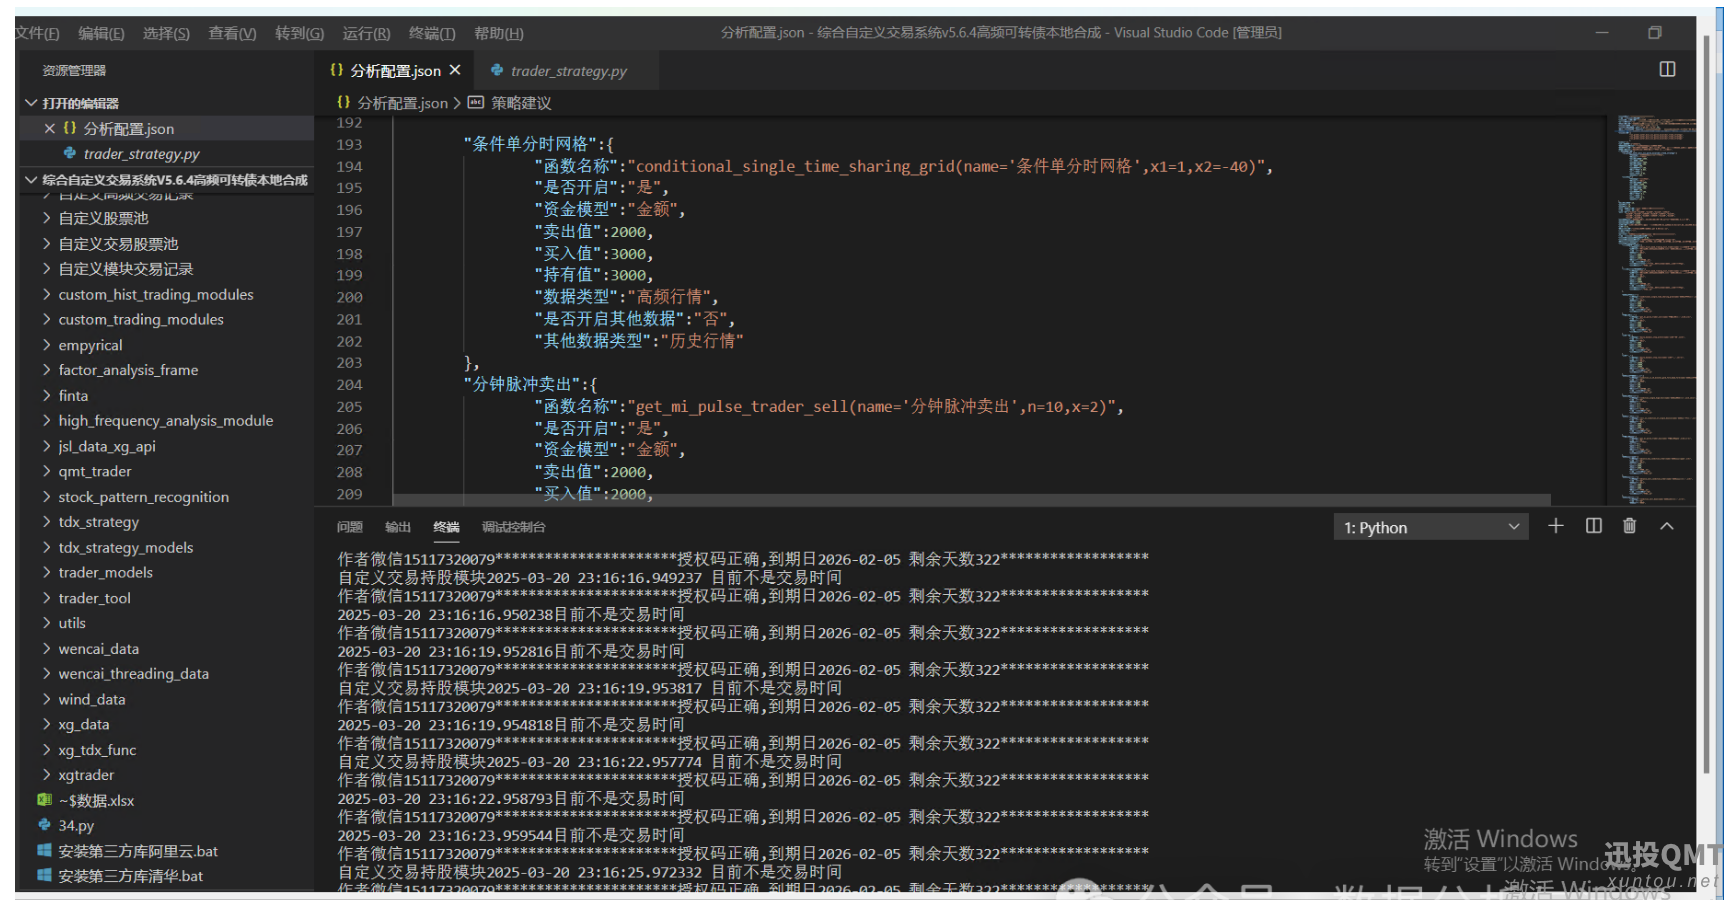Screen dimensions: 1734x900
Task: Open the stock_pattern_recognition folder
Action: pos(144,497)
